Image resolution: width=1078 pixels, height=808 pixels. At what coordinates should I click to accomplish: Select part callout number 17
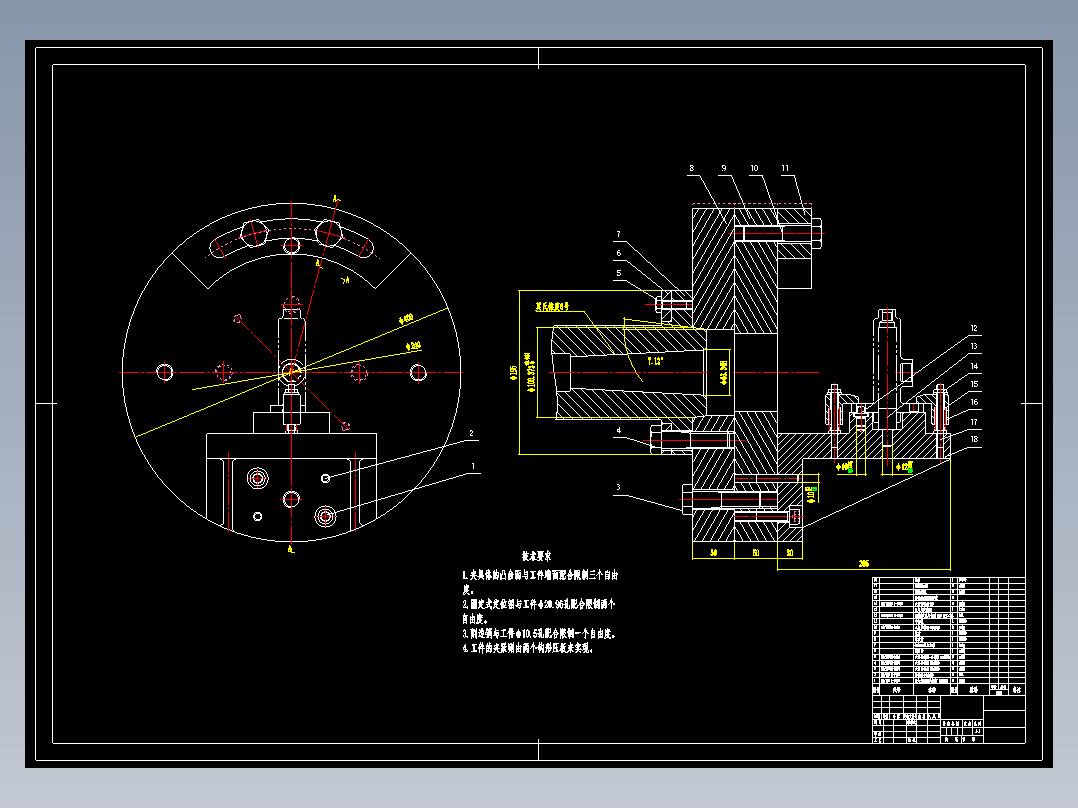(x=974, y=422)
